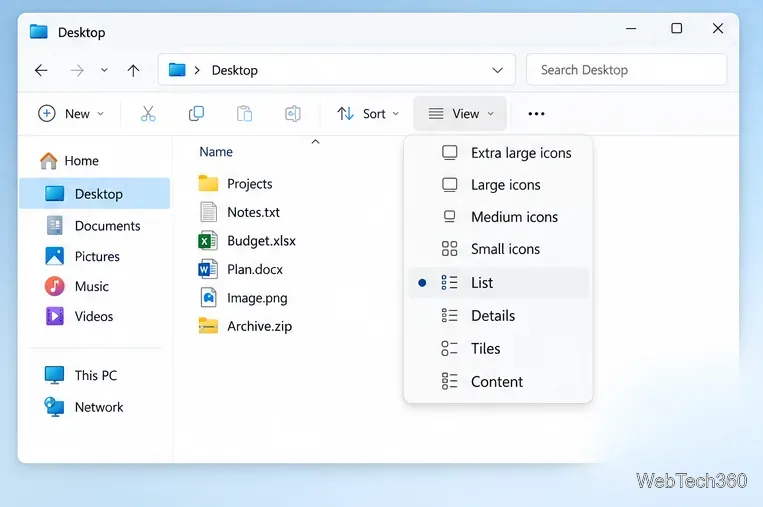
Task: Click the folder icon in address bar
Action: click(177, 70)
